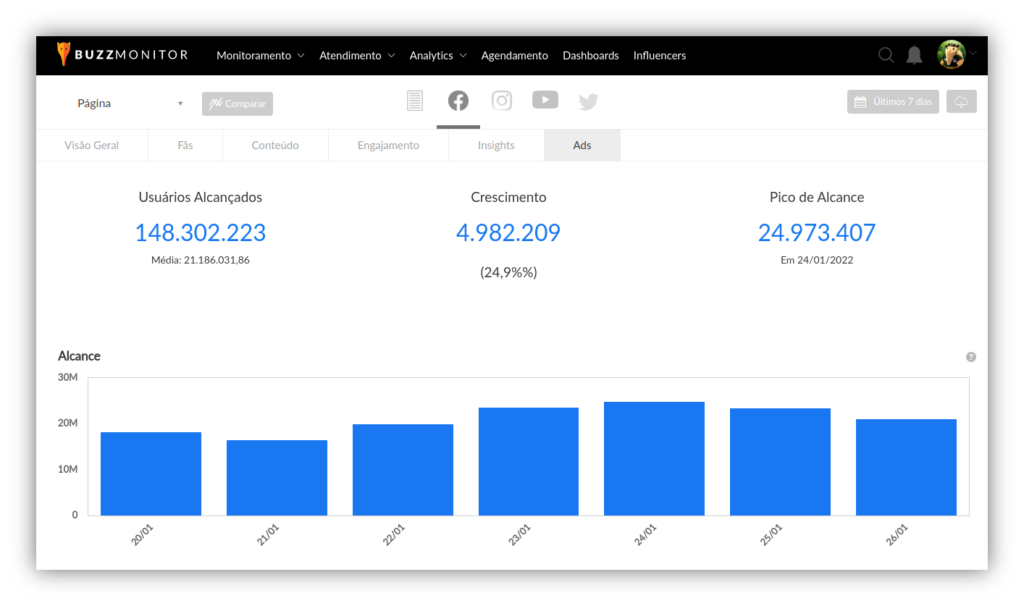Switch to the YouTube network icon
1024x606 pixels.
545,100
